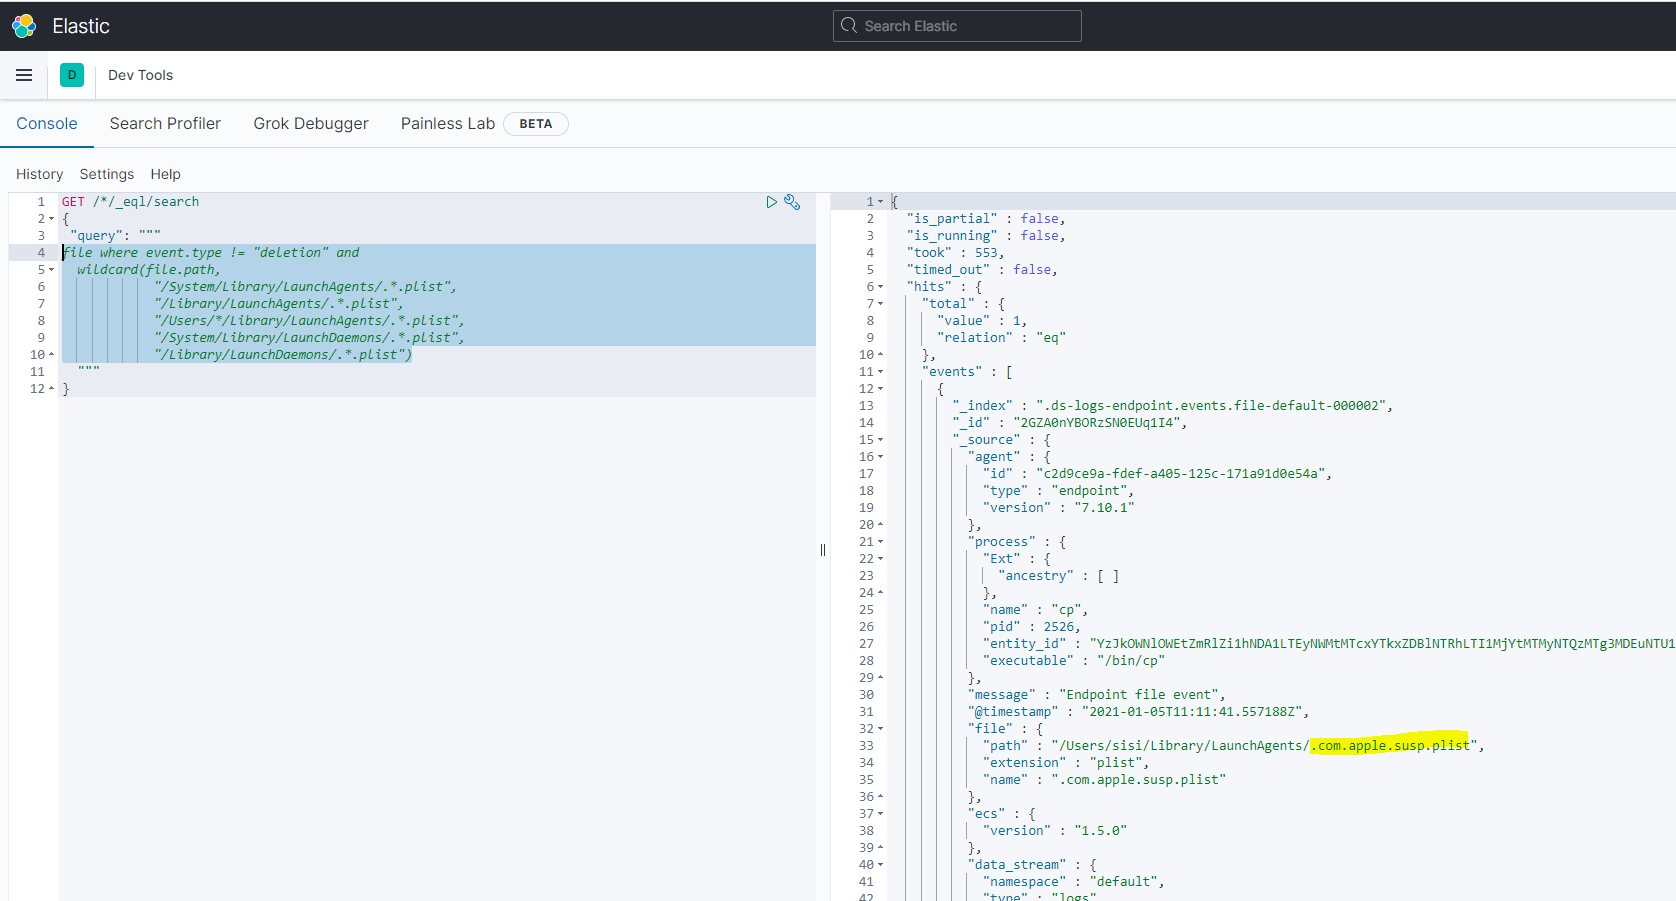Viewport: 1676px width, 901px height.
Task: Open the History panel
Action: point(39,174)
